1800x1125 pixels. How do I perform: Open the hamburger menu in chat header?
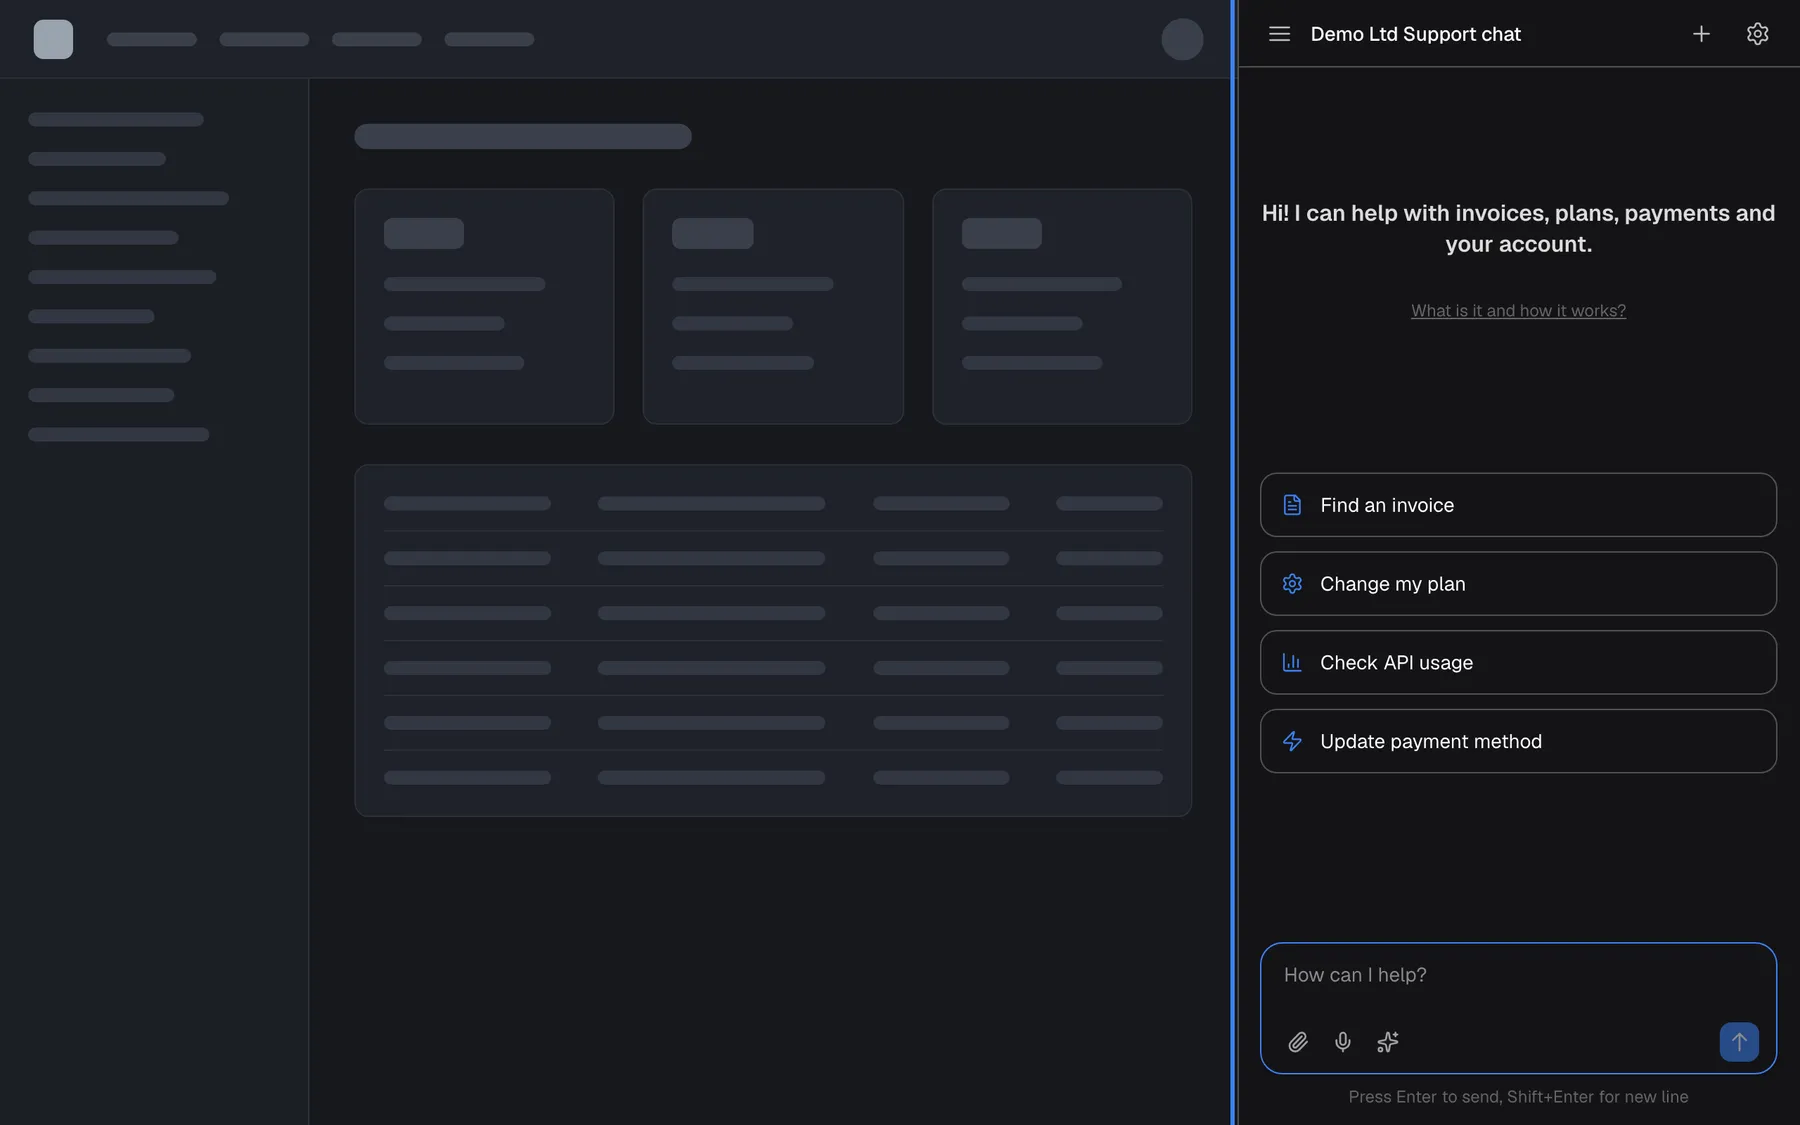pyautogui.click(x=1279, y=34)
